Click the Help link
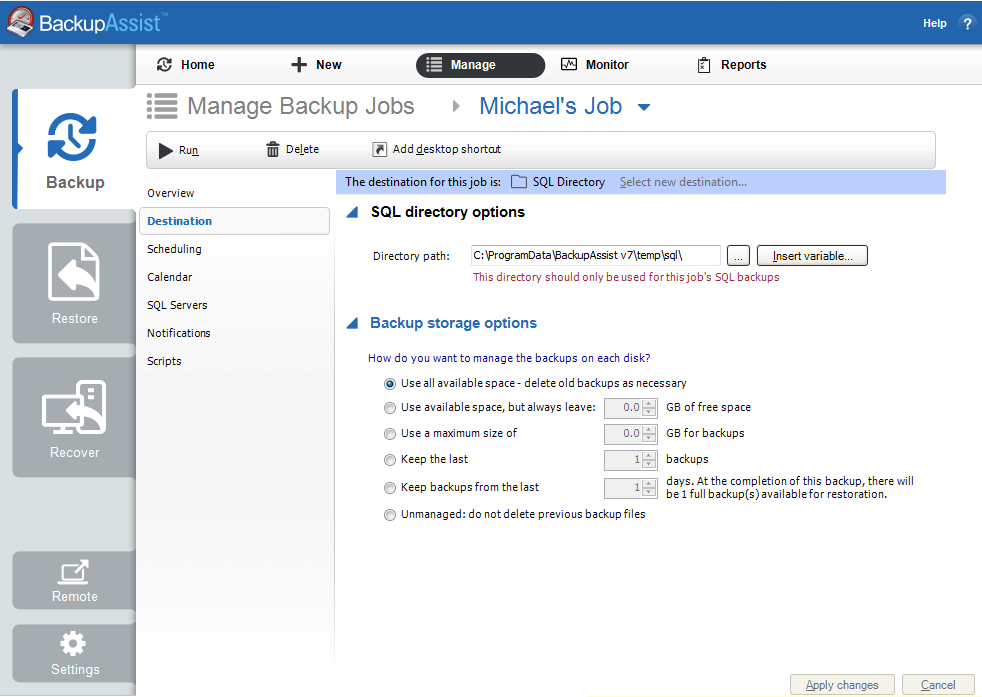The height and width of the screenshot is (697, 982). click(934, 24)
